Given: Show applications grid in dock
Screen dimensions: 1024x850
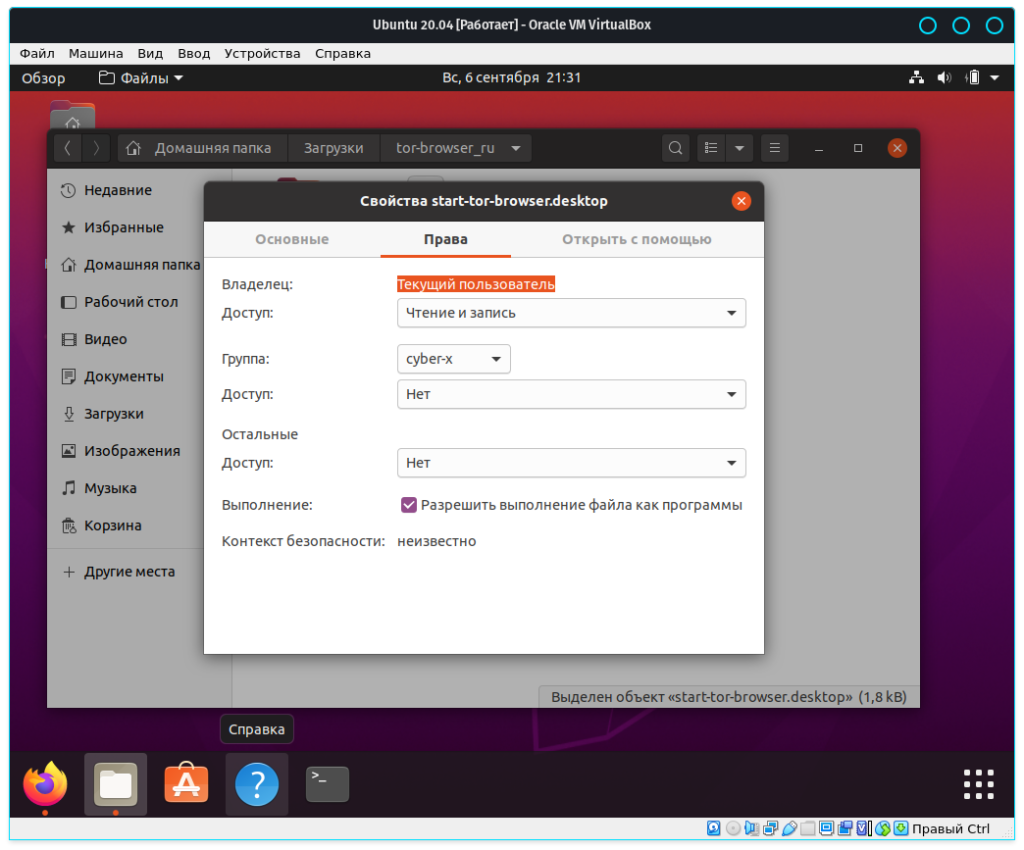Looking at the screenshot, I should click(977, 784).
